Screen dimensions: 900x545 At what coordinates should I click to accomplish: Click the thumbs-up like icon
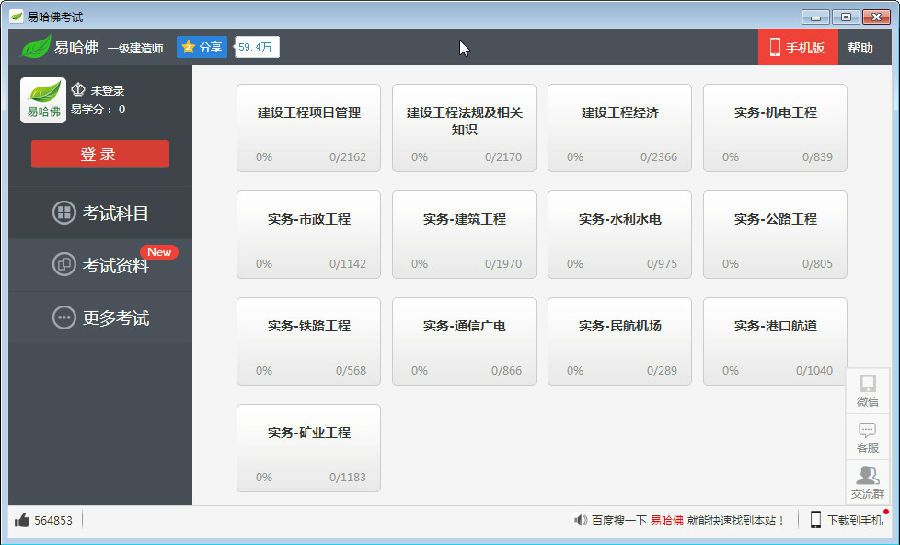coord(22,520)
